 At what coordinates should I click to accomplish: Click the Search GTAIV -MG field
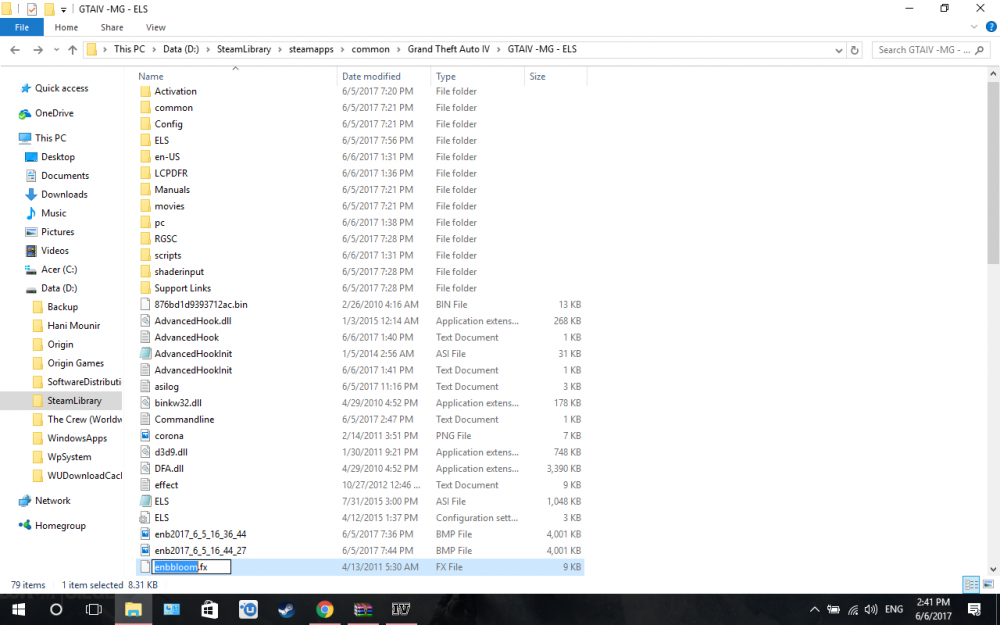pyautogui.click(x=930, y=50)
